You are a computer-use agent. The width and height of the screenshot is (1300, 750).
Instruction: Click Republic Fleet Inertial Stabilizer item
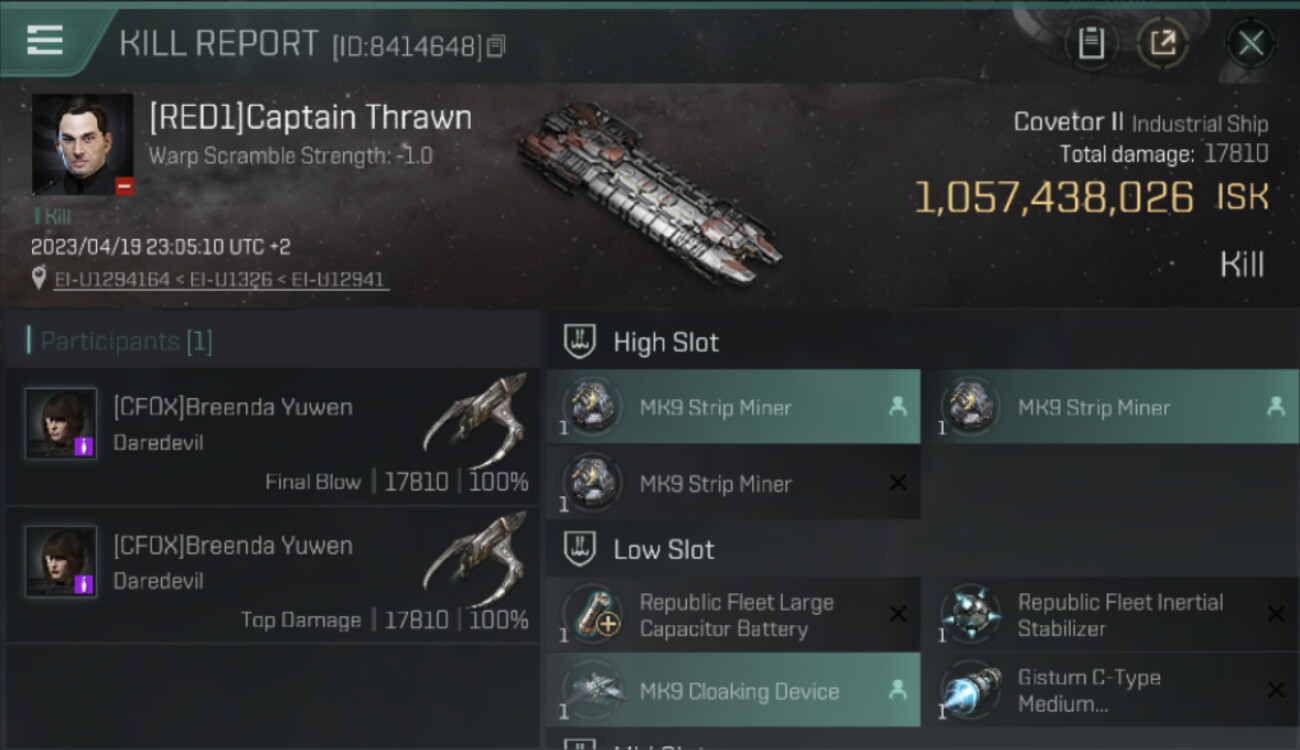point(1110,615)
